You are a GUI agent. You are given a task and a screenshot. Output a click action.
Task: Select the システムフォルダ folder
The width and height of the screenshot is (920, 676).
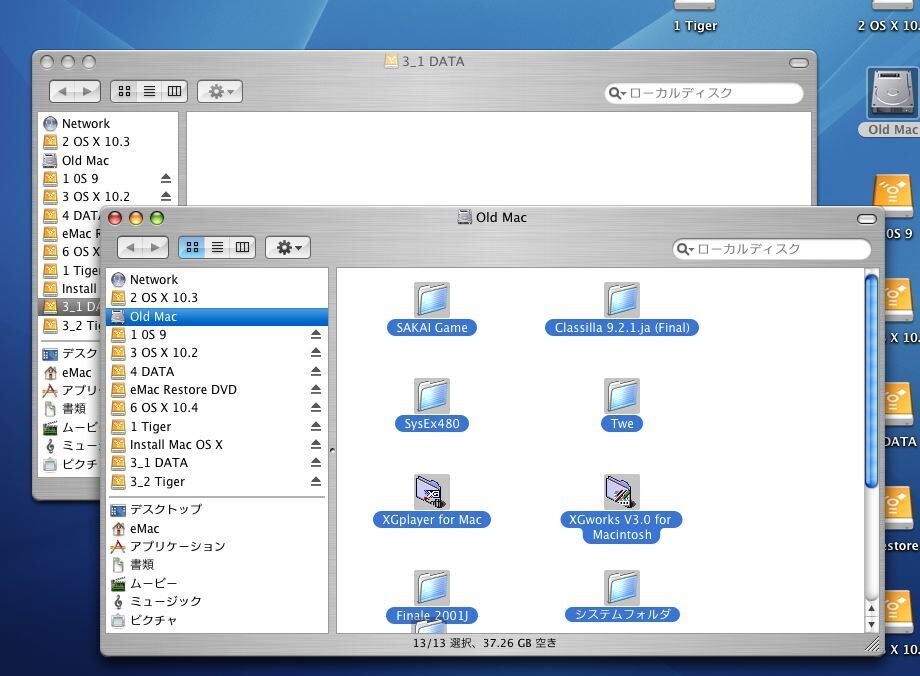pos(621,588)
